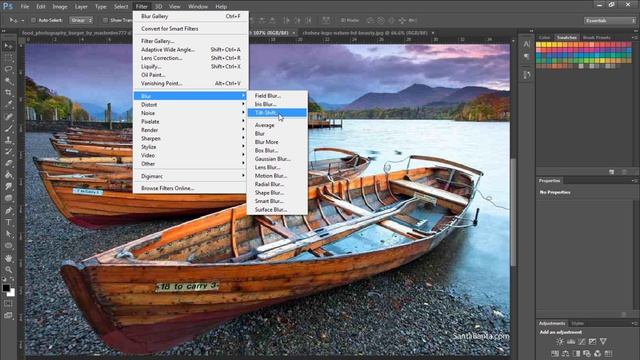The image size is (640, 360).
Task: Open the Essentials workspace dropdown
Action: click(610, 20)
